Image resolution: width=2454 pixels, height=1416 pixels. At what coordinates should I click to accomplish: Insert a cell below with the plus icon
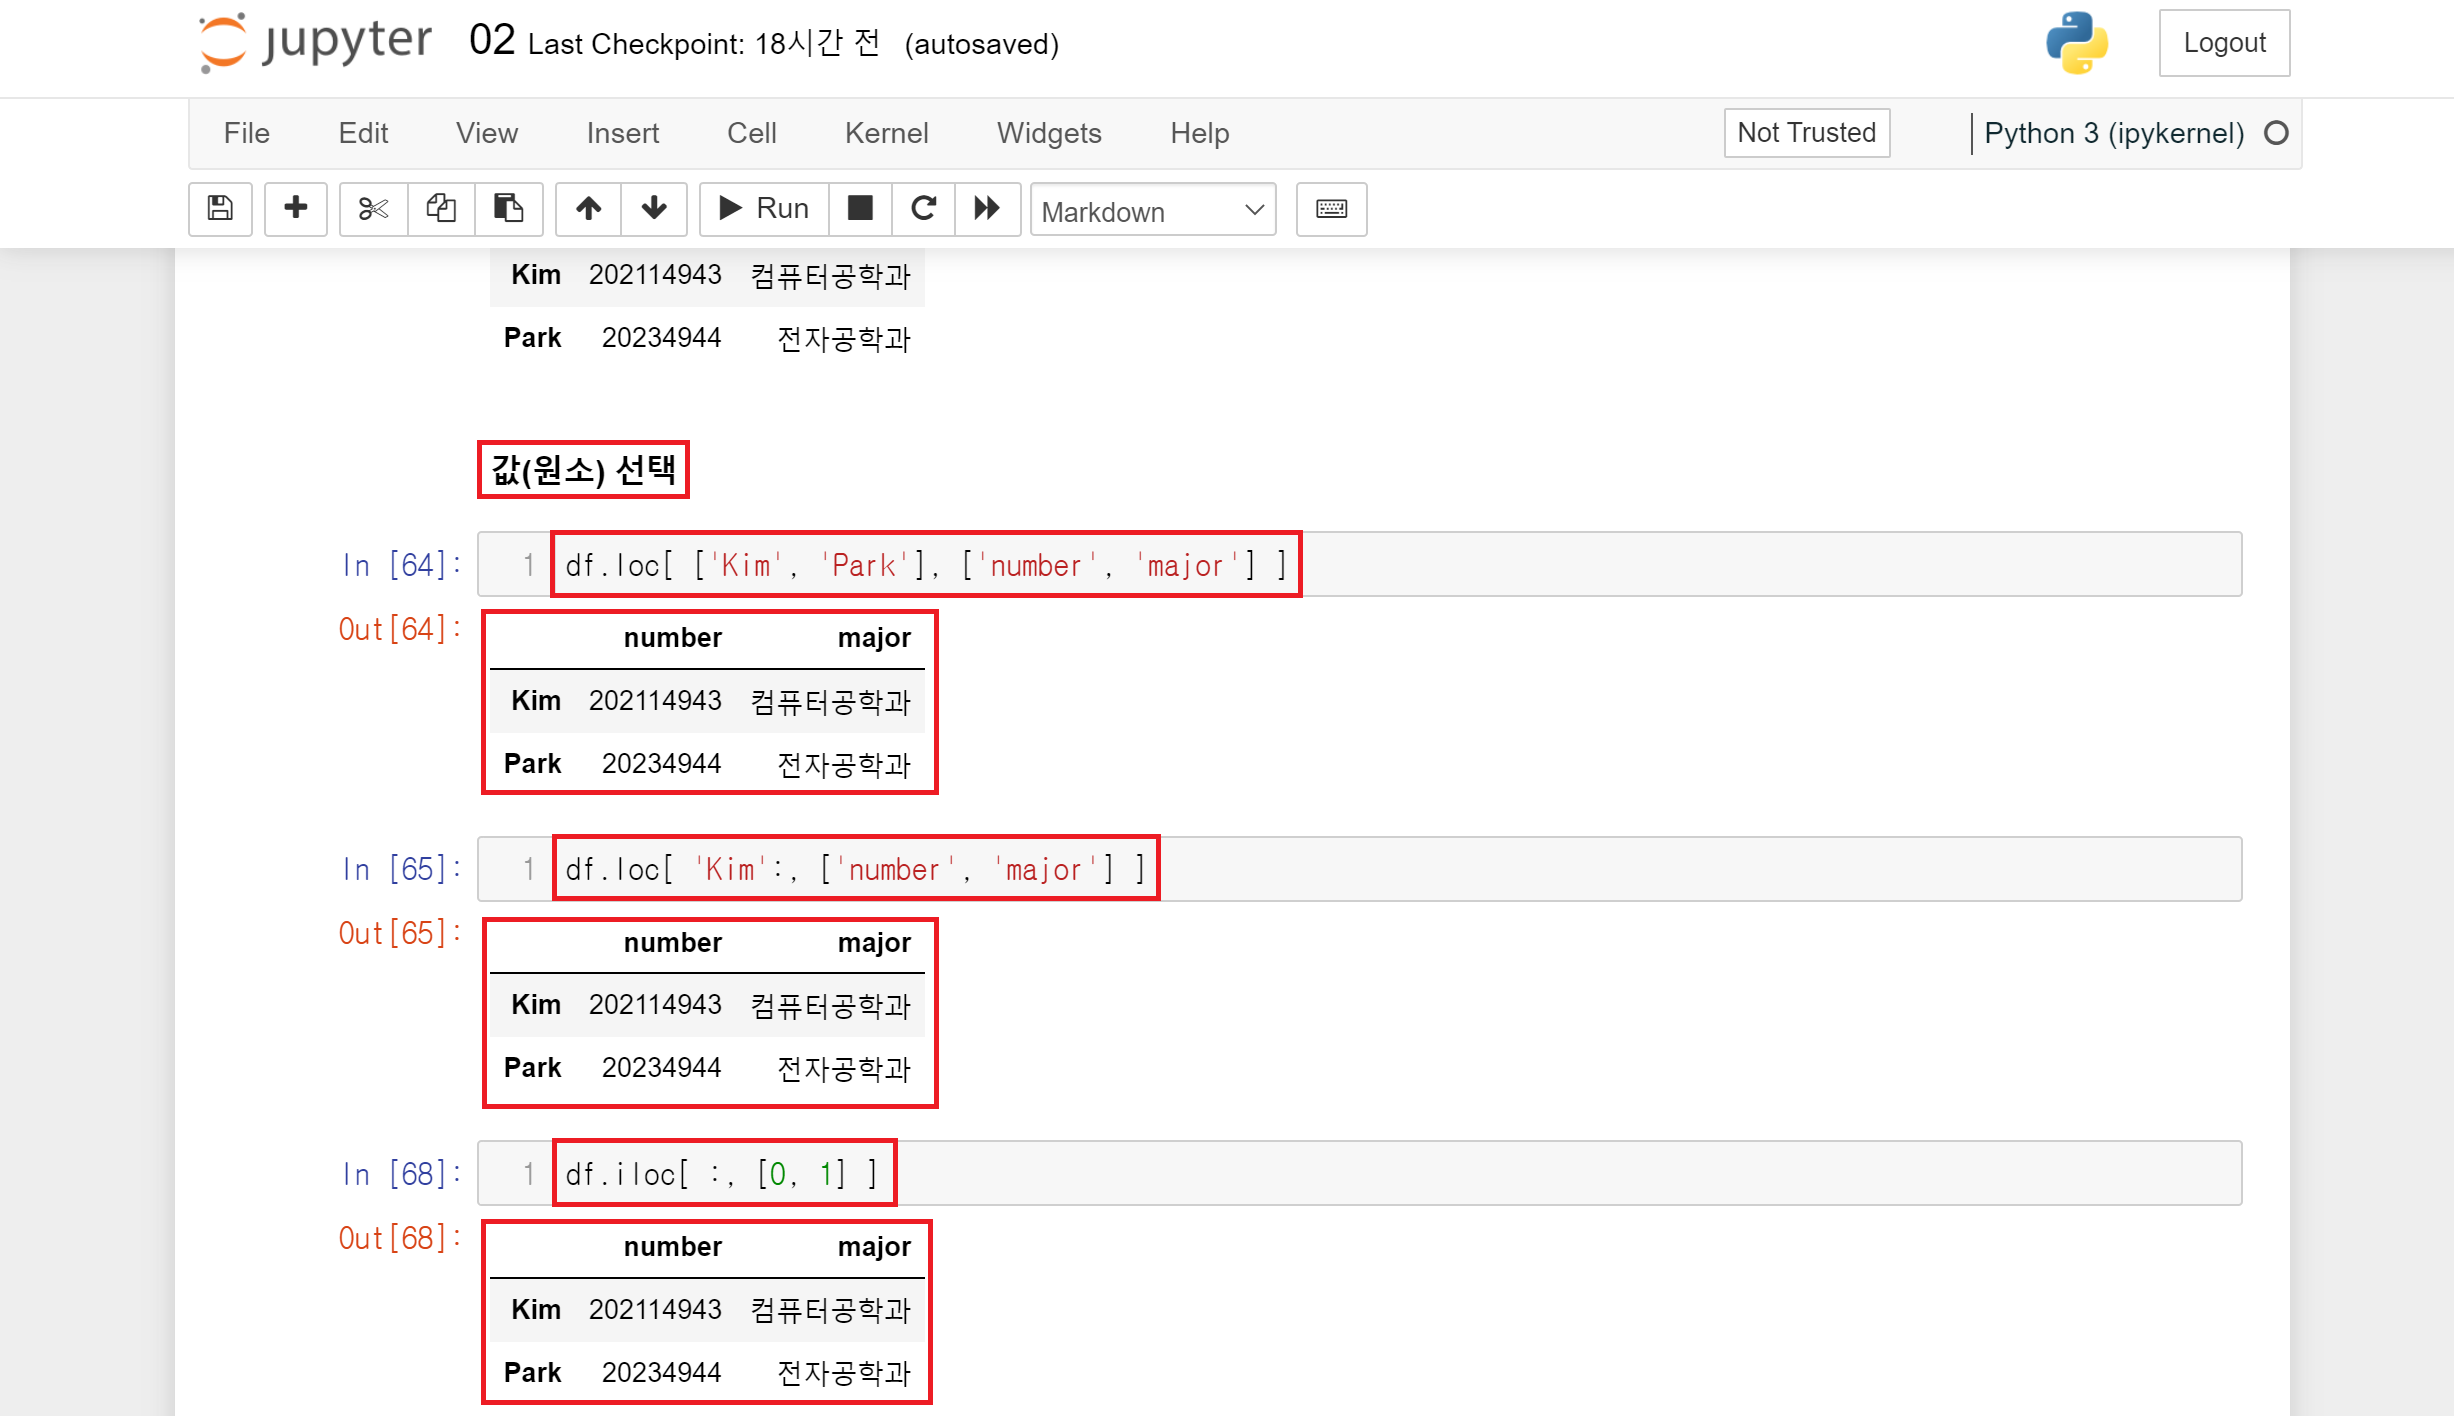click(295, 208)
